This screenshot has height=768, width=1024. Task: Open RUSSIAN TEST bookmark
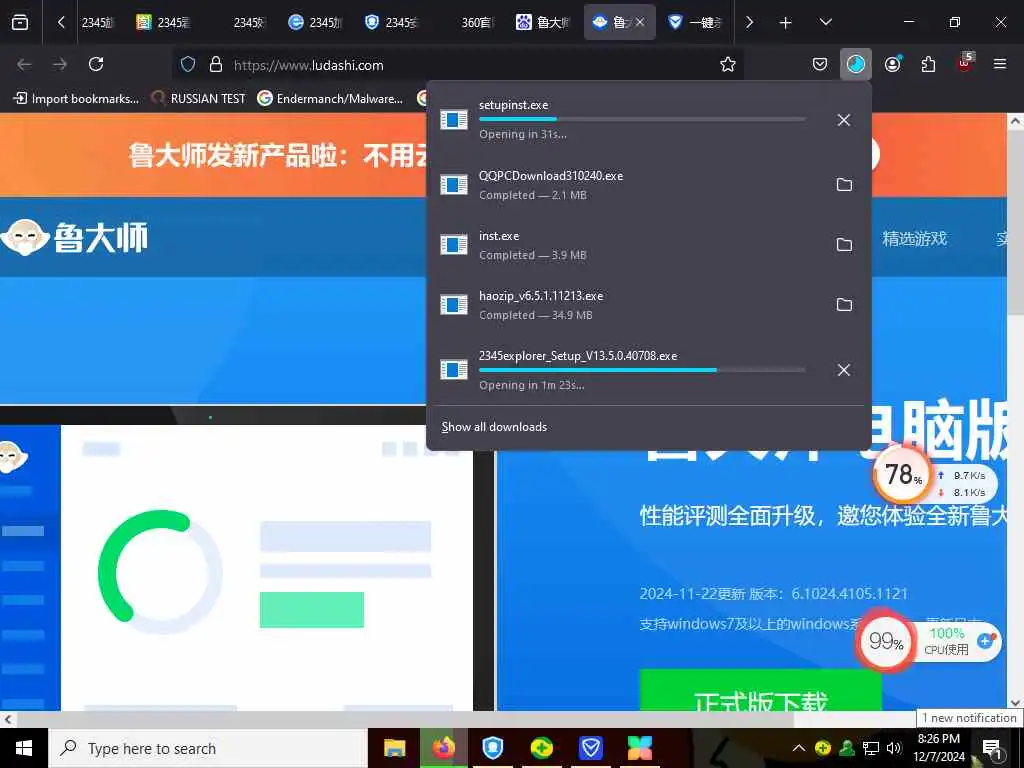[x=198, y=99]
